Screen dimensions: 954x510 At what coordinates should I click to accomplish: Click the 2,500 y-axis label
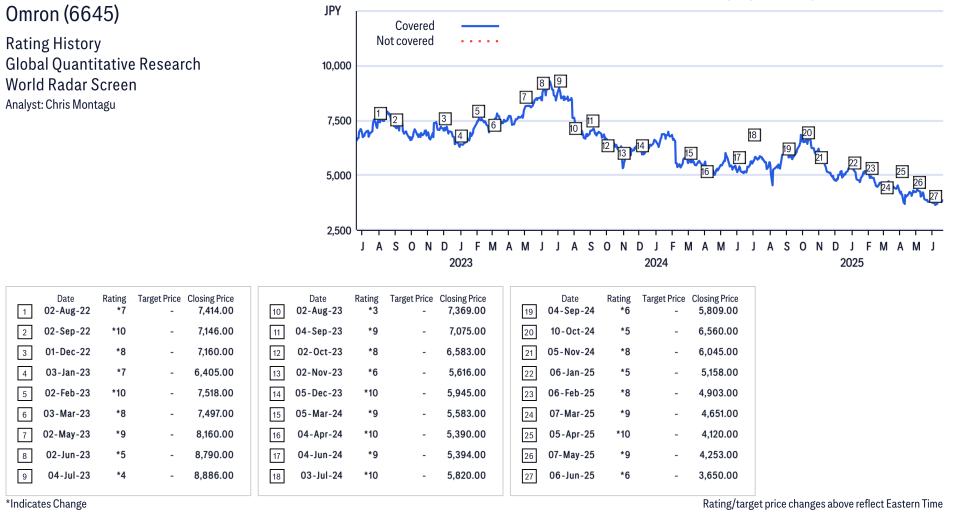339,230
